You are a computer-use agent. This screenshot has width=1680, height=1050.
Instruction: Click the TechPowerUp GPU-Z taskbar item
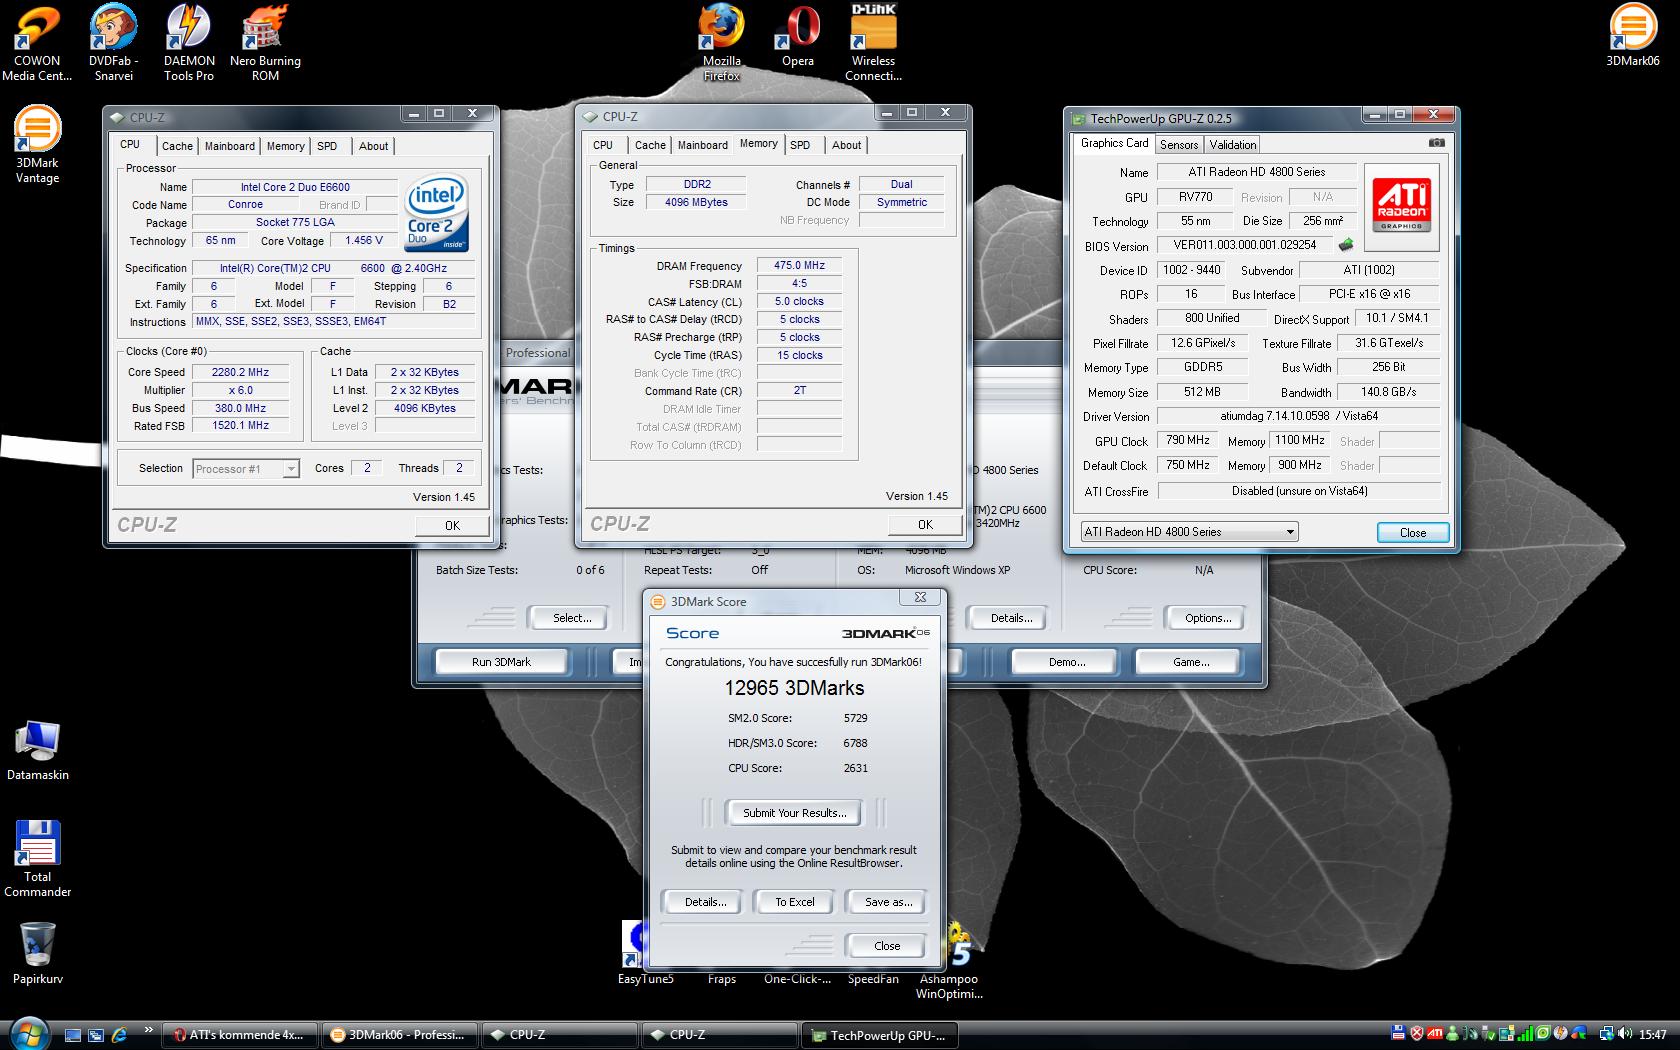[x=880, y=1035]
